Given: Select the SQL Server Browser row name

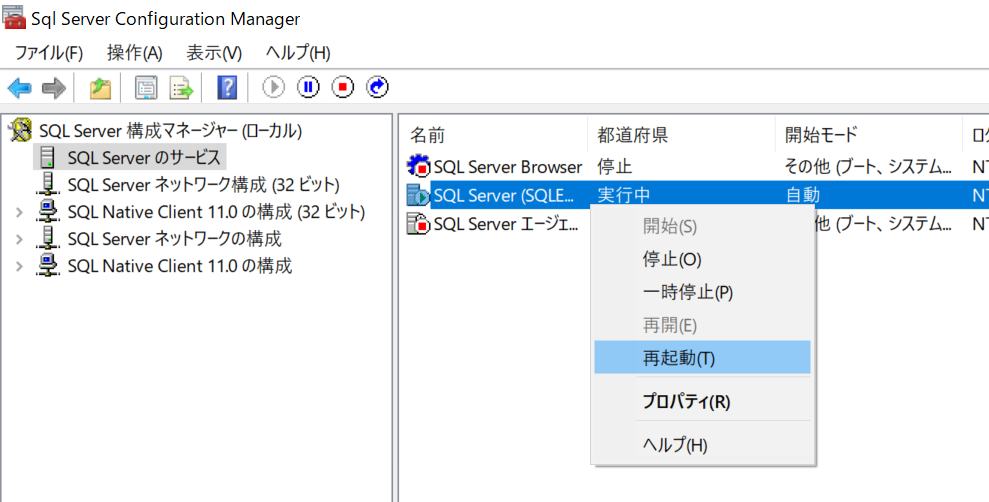Looking at the screenshot, I should [x=508, y=167].
